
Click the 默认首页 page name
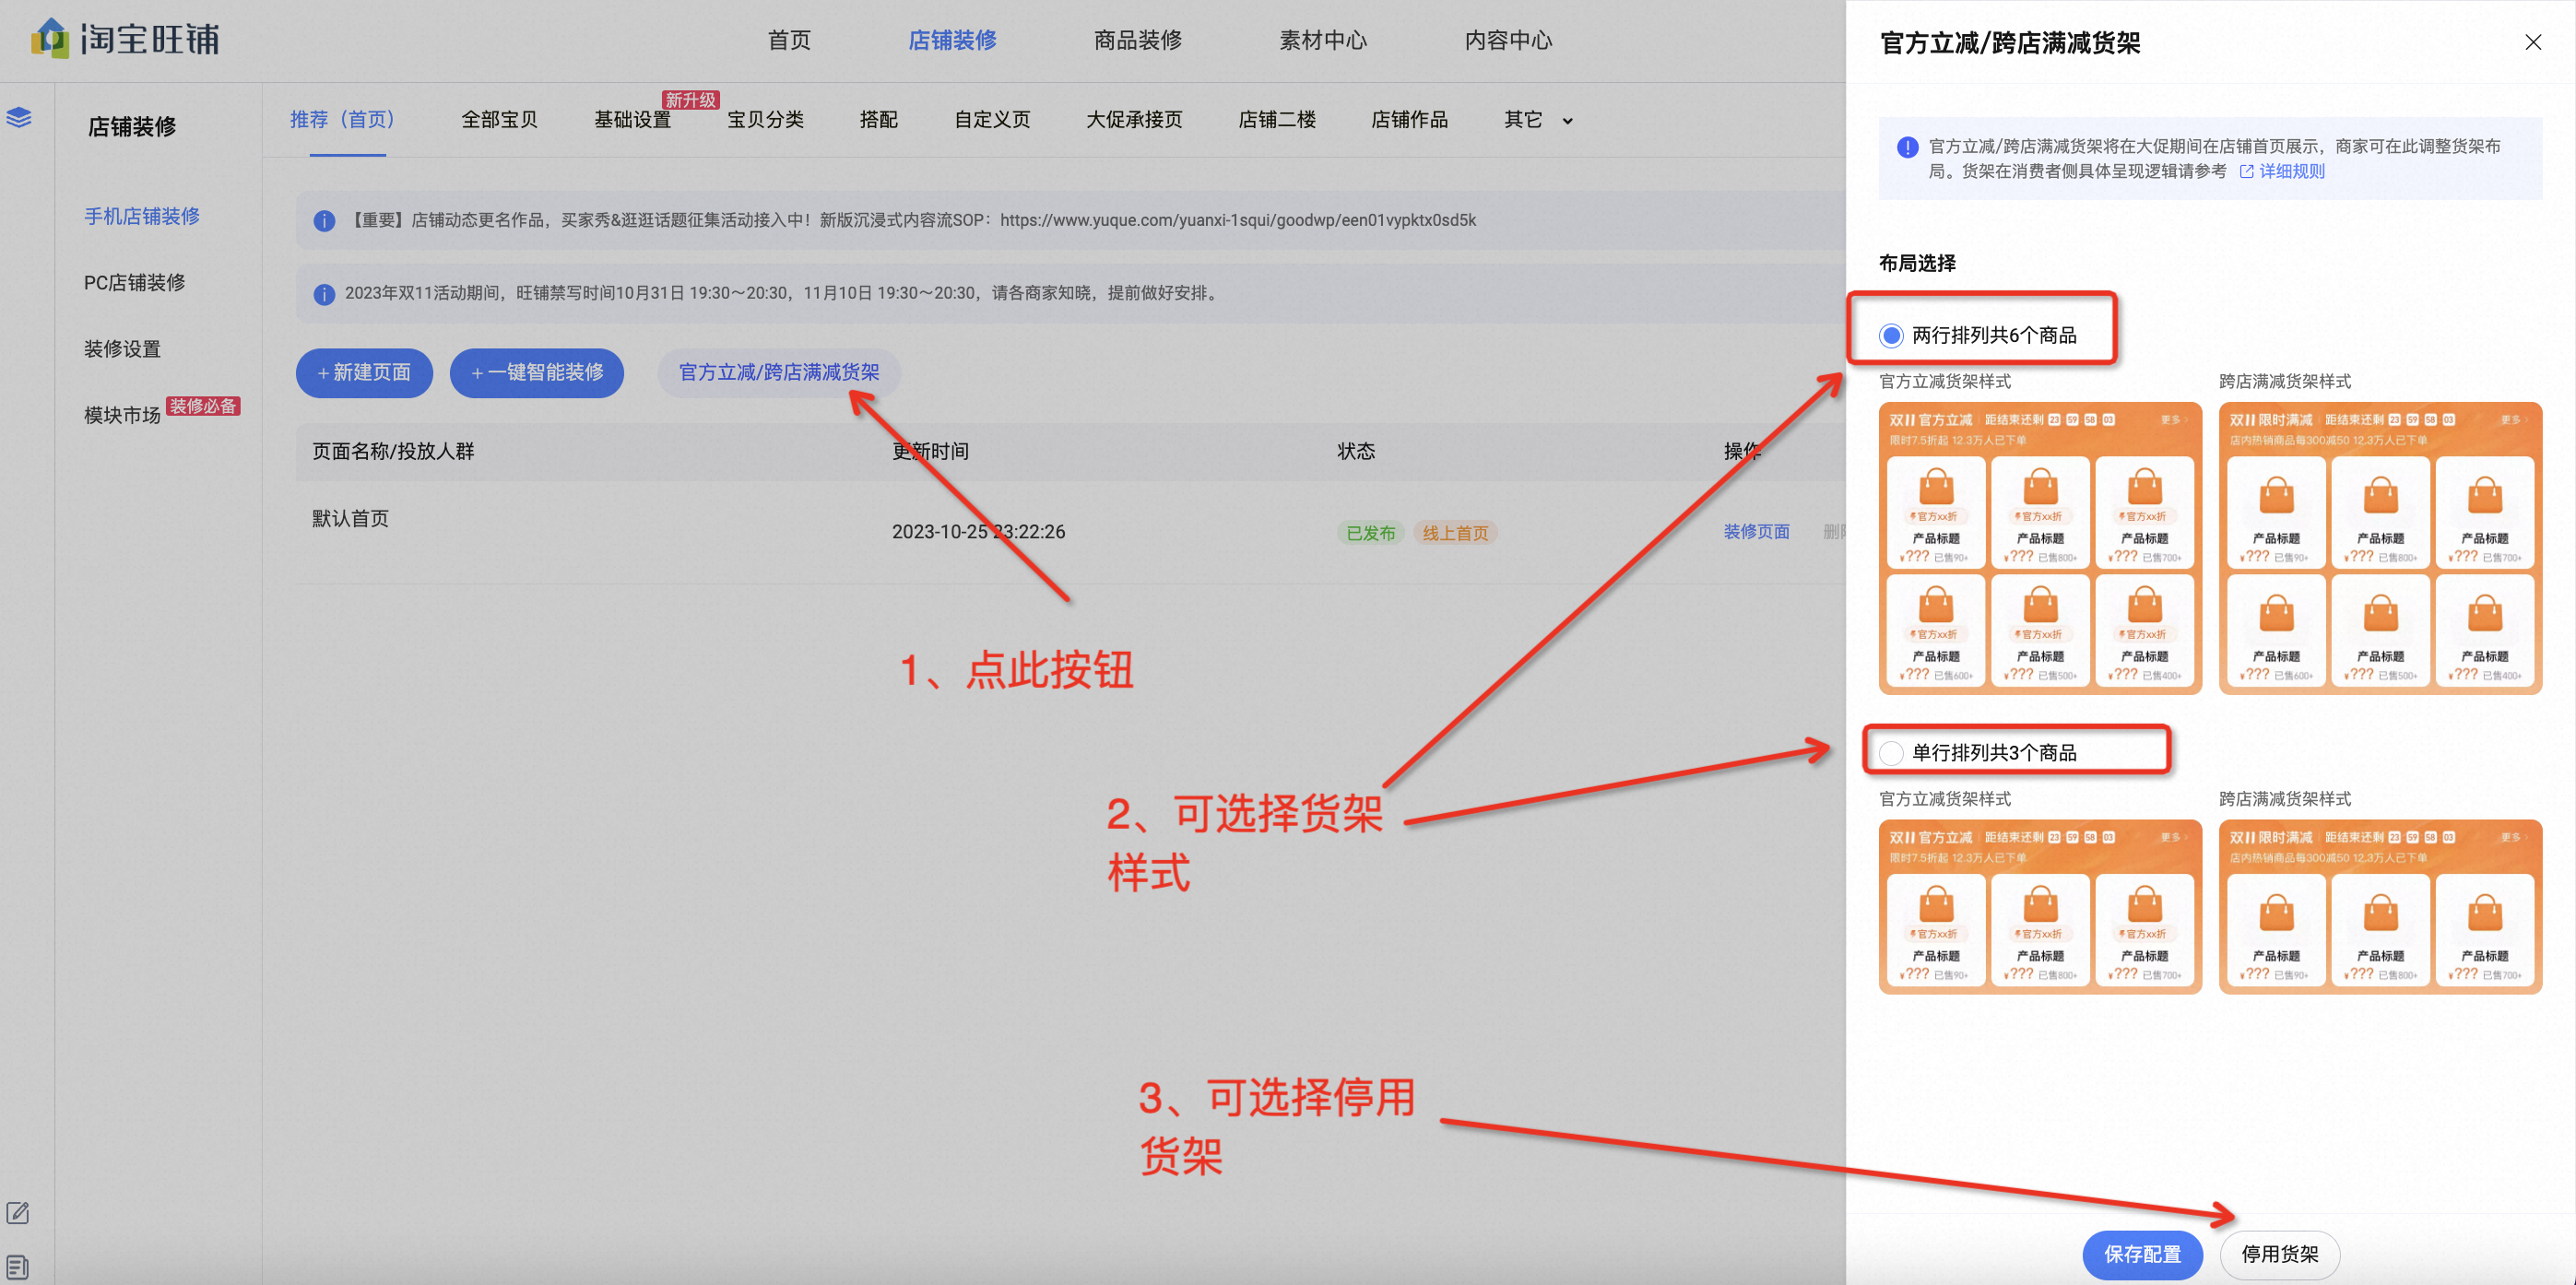point(350,519)
